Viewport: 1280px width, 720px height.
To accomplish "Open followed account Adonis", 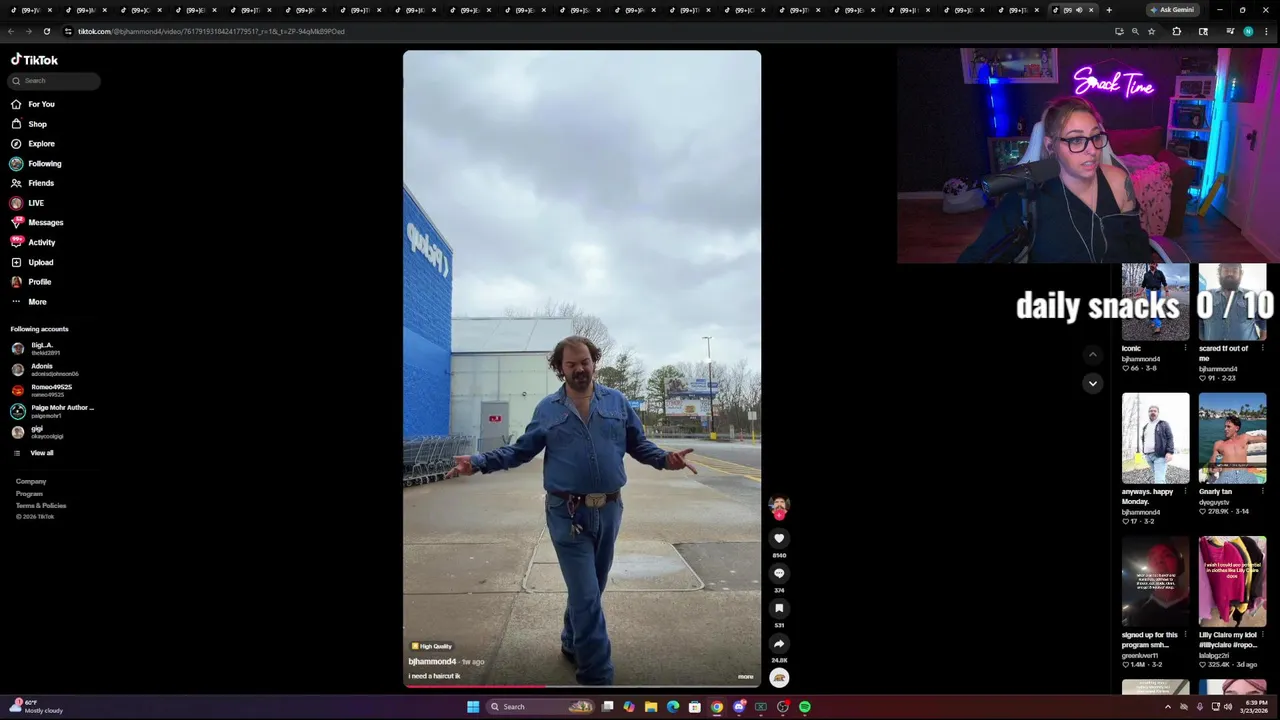I will (45, 369).
